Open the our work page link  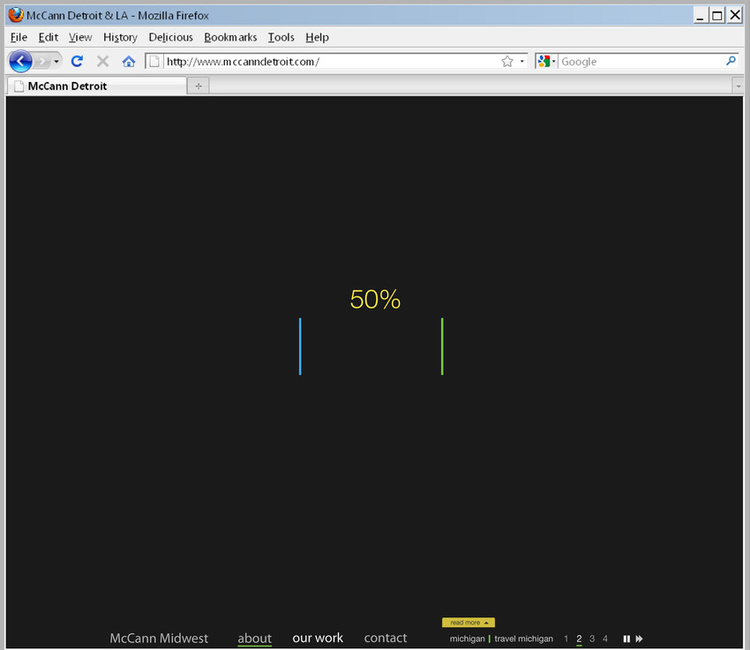(x=317, y=638)
